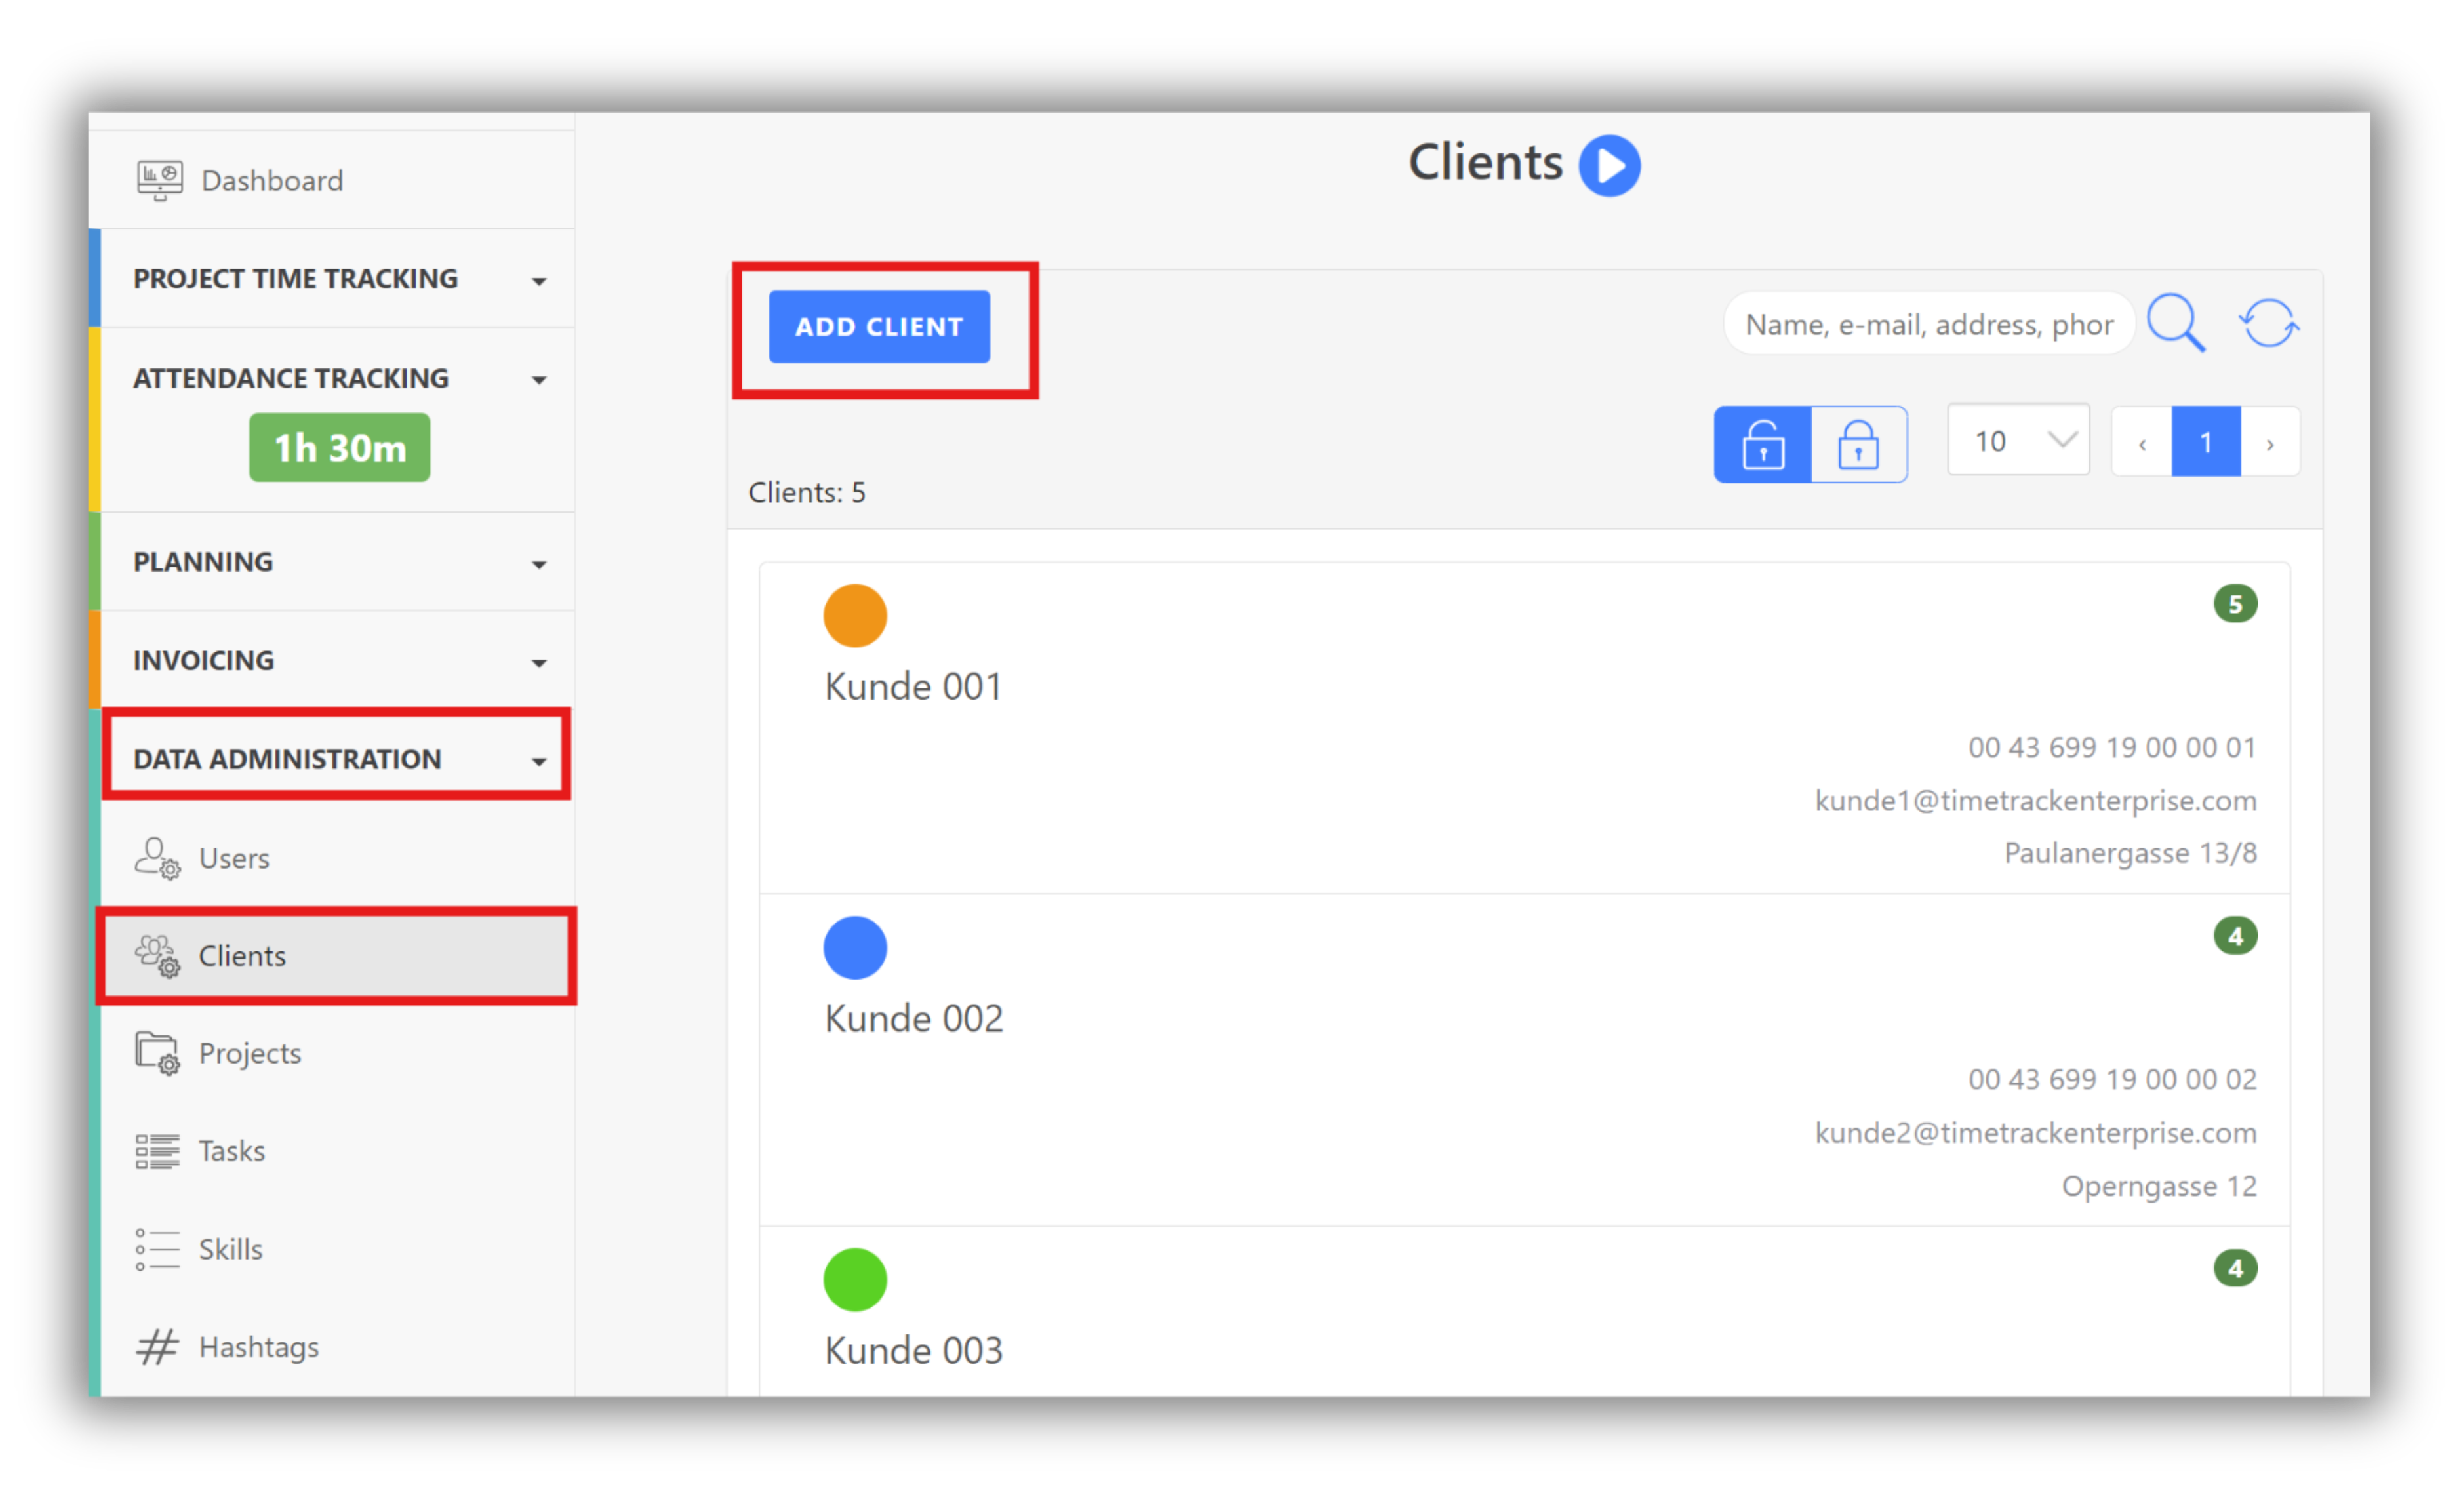Collapse the Data Administration section

point(539,760)
